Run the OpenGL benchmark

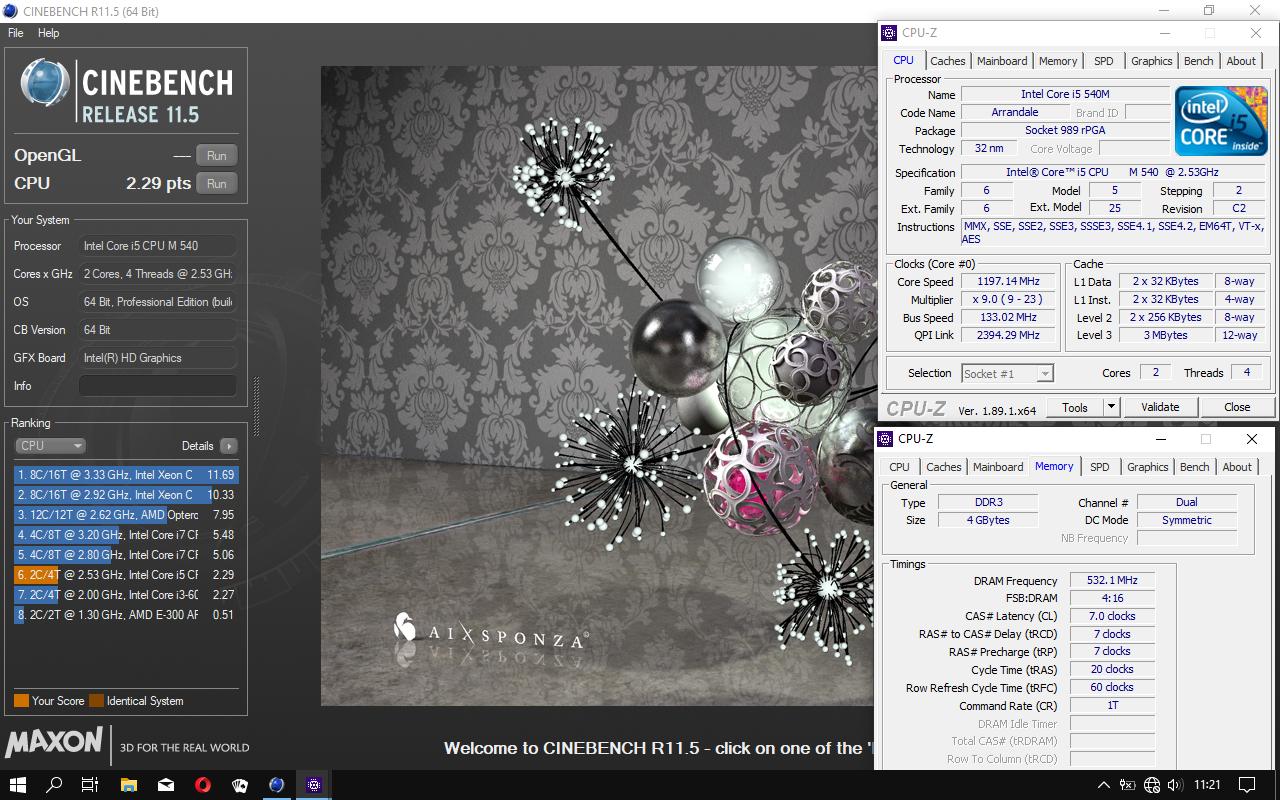217,155
